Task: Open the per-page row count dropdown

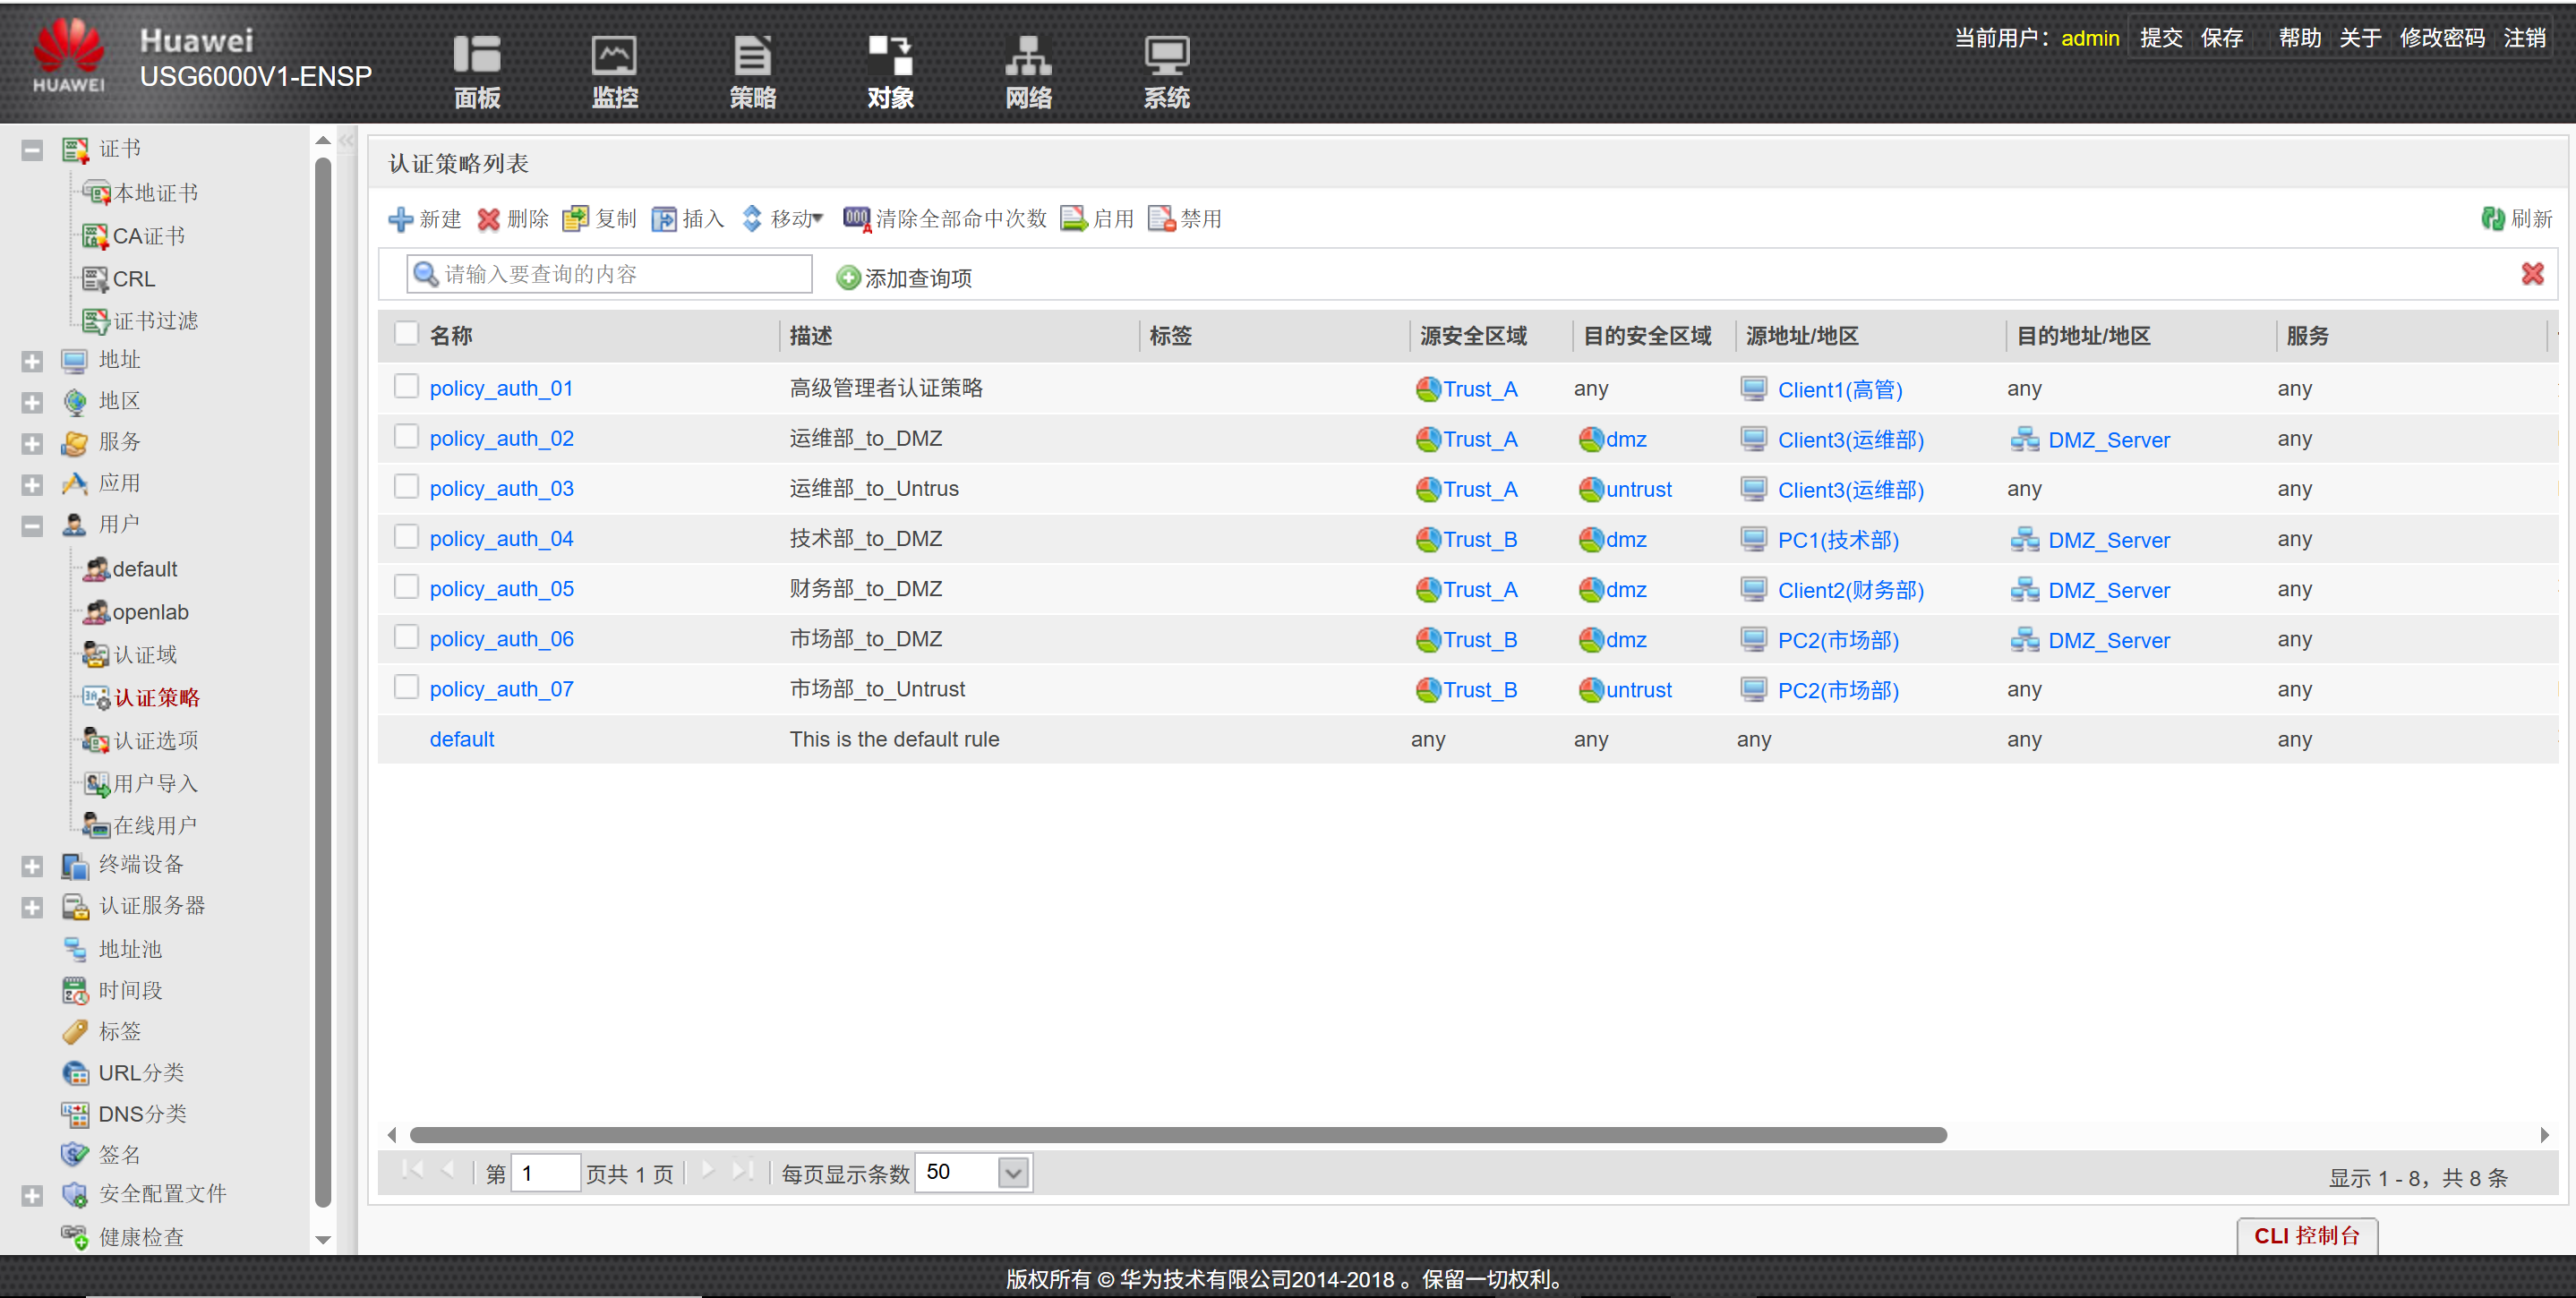Action: [1013, 1173]
